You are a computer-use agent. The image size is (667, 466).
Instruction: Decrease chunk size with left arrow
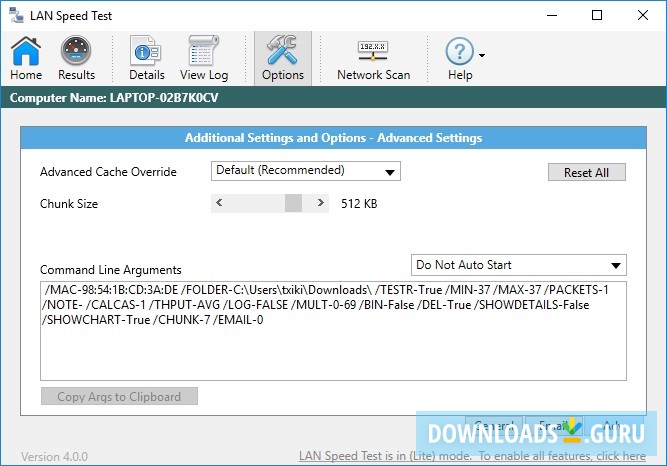click(x=219, y=203)
